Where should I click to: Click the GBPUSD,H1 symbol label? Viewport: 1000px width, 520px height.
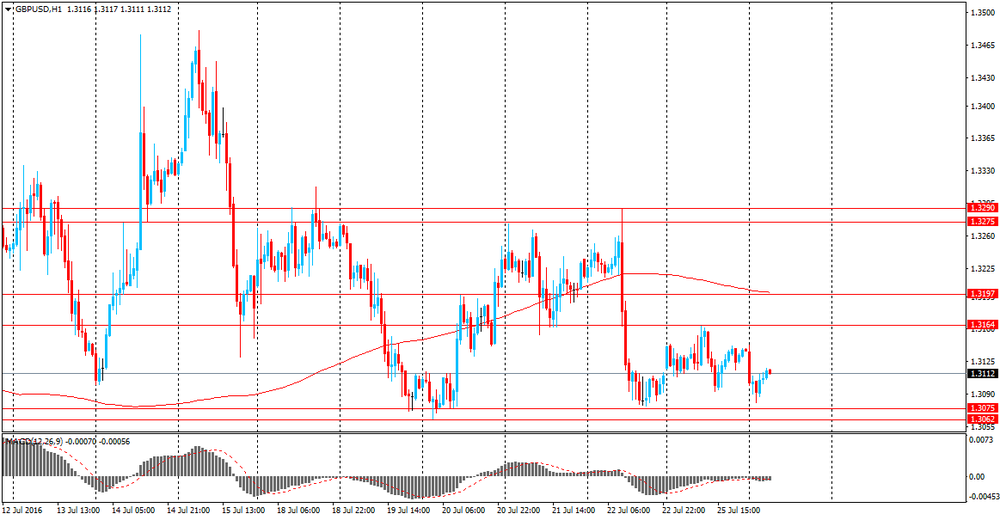pyautogui.click(x=38, y=10)
